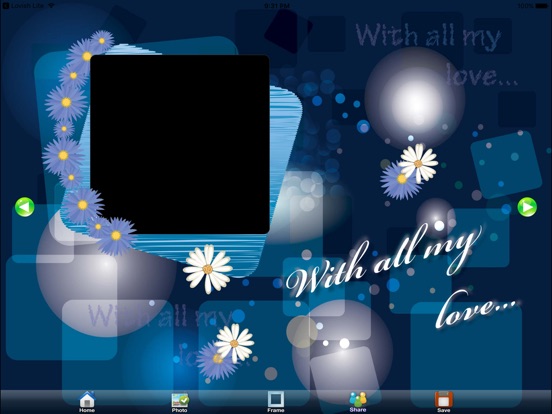The image size is (552, 414).
Task: Choose the Frame icon in toolbar
Action: tap(276, 402)
